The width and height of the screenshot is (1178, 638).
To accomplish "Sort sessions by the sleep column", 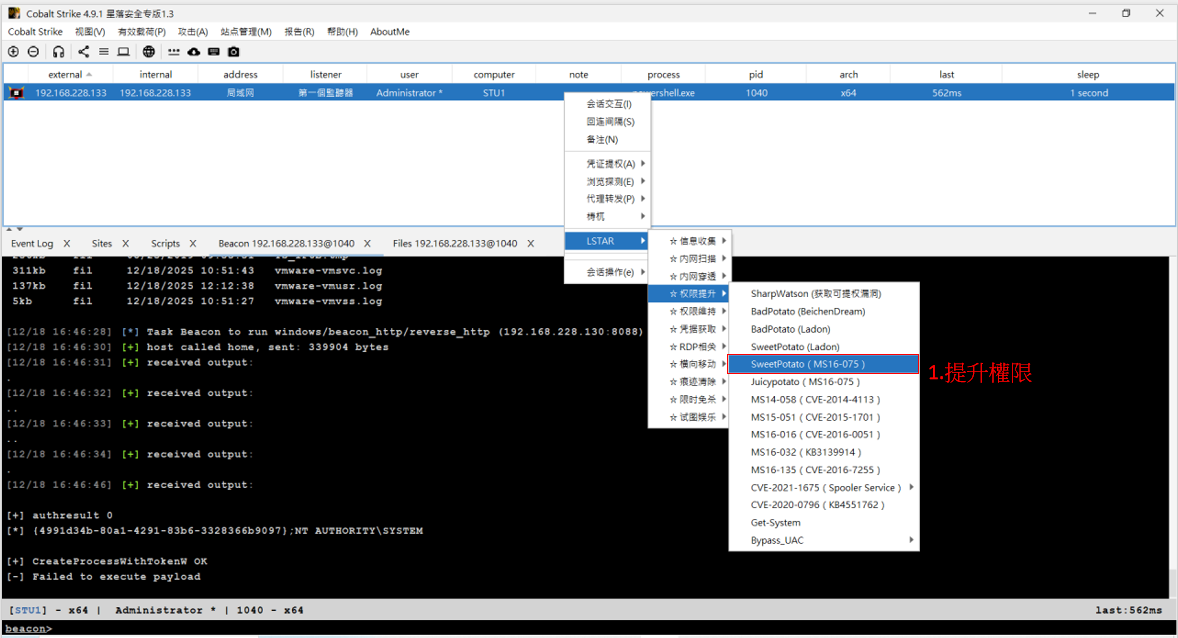I will pyautogui.click(x=1088, y=74).
